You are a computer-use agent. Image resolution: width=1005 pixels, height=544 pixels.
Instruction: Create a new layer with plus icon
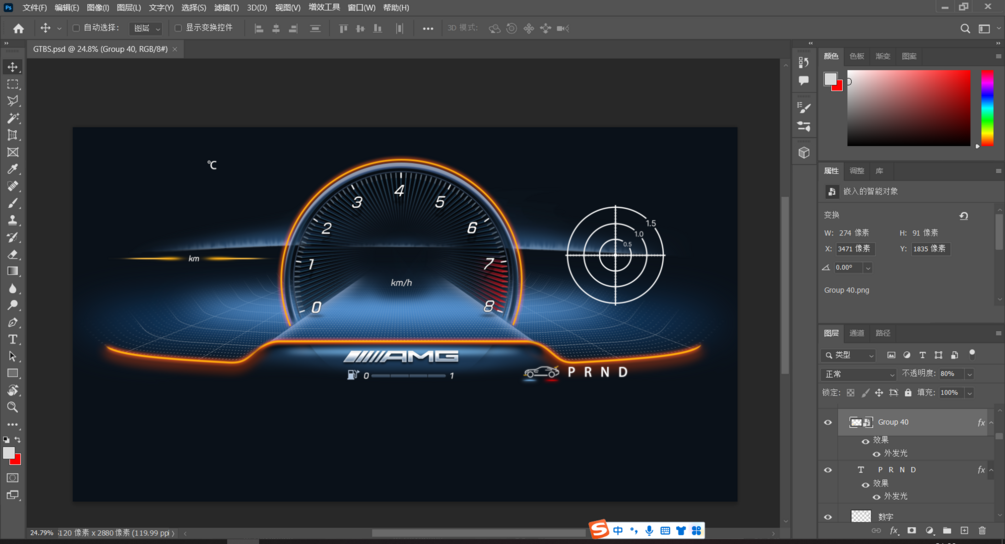point(964,531)
